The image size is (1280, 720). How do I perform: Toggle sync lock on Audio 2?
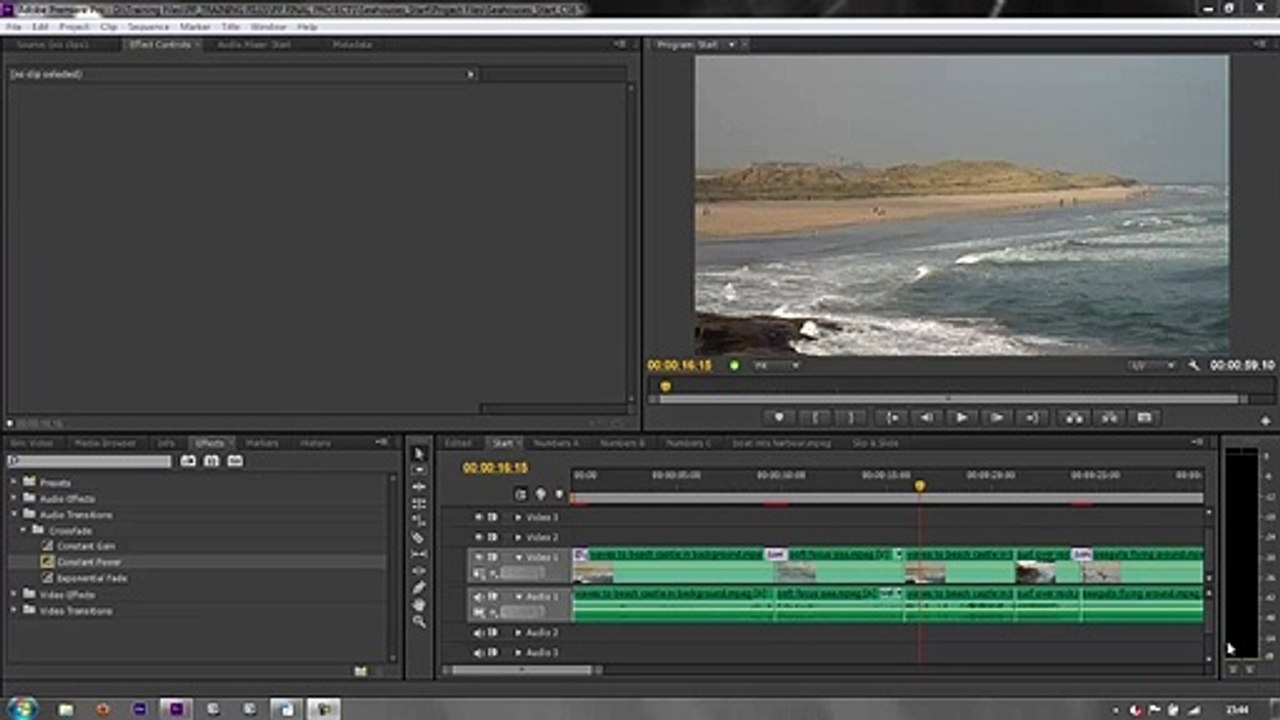493,633
